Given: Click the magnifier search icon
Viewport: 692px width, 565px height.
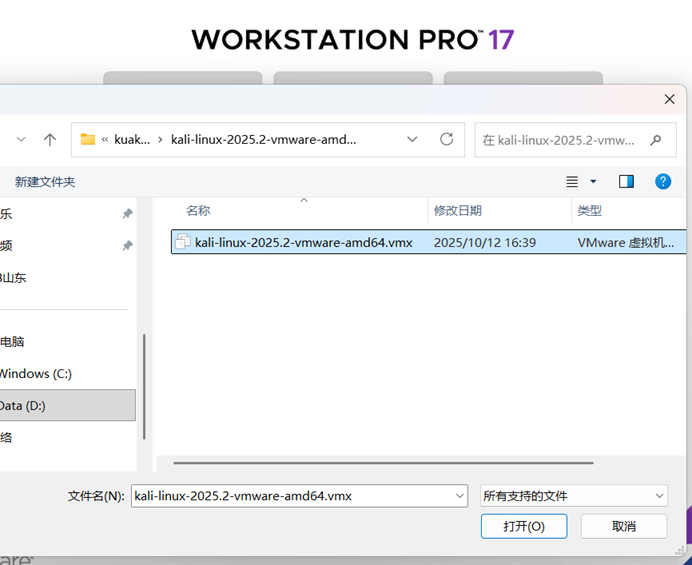Looking at the screenshot, I should (656, 140).
